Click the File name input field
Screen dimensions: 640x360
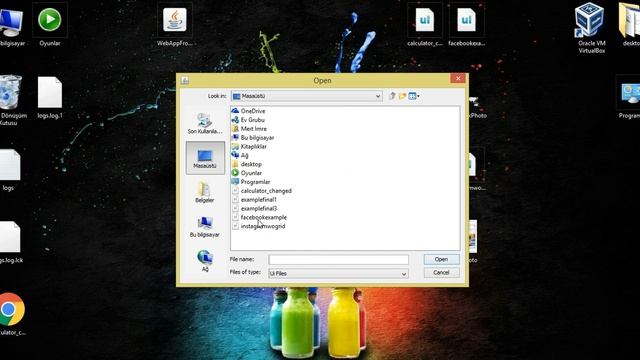[x=338, y=260]
